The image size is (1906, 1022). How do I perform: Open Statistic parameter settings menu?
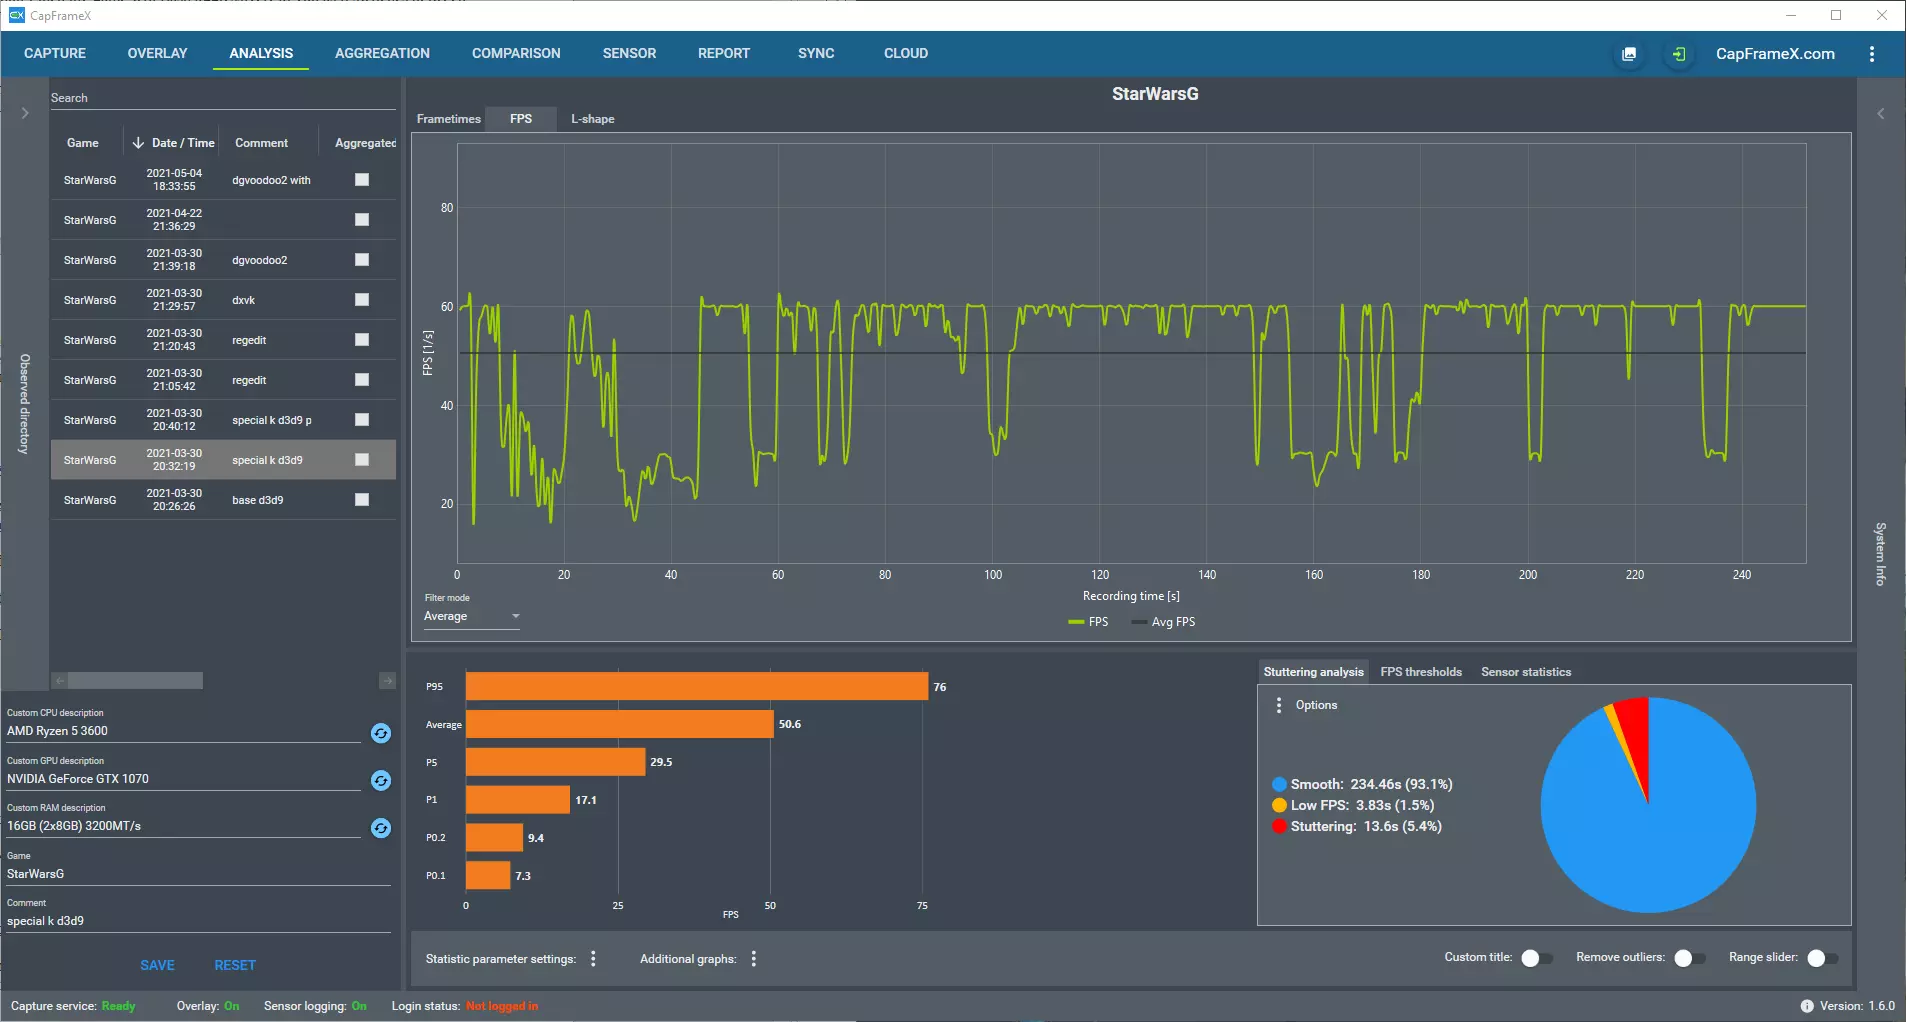point(594,959)
